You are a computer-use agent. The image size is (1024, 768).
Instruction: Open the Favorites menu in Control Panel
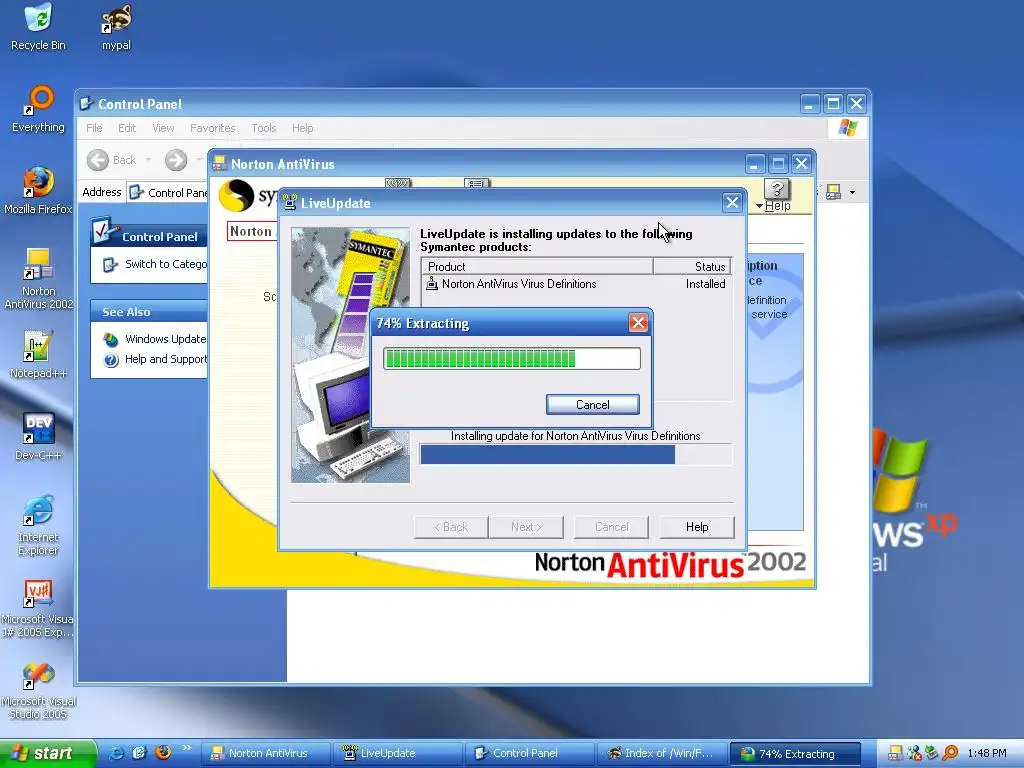coord(212,128)
